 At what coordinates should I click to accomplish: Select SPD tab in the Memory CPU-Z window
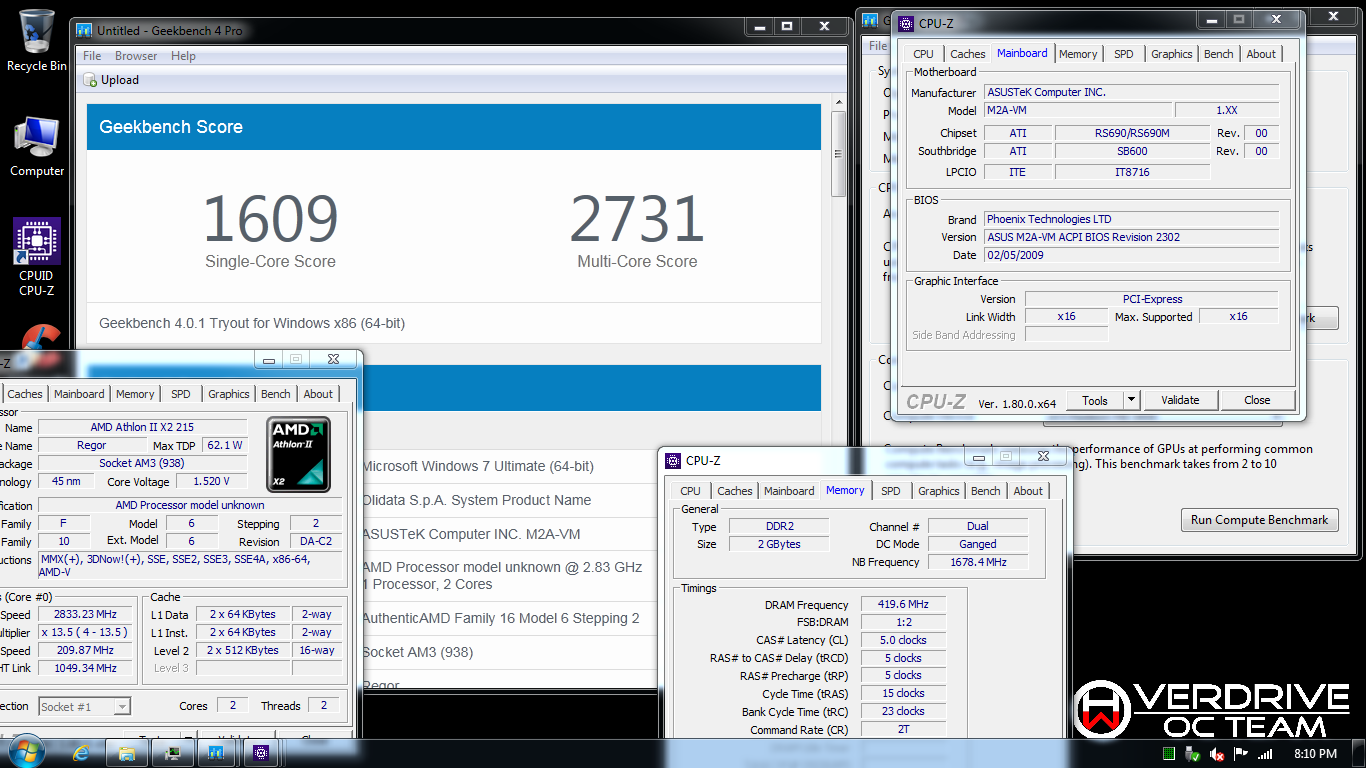[890, 491]
